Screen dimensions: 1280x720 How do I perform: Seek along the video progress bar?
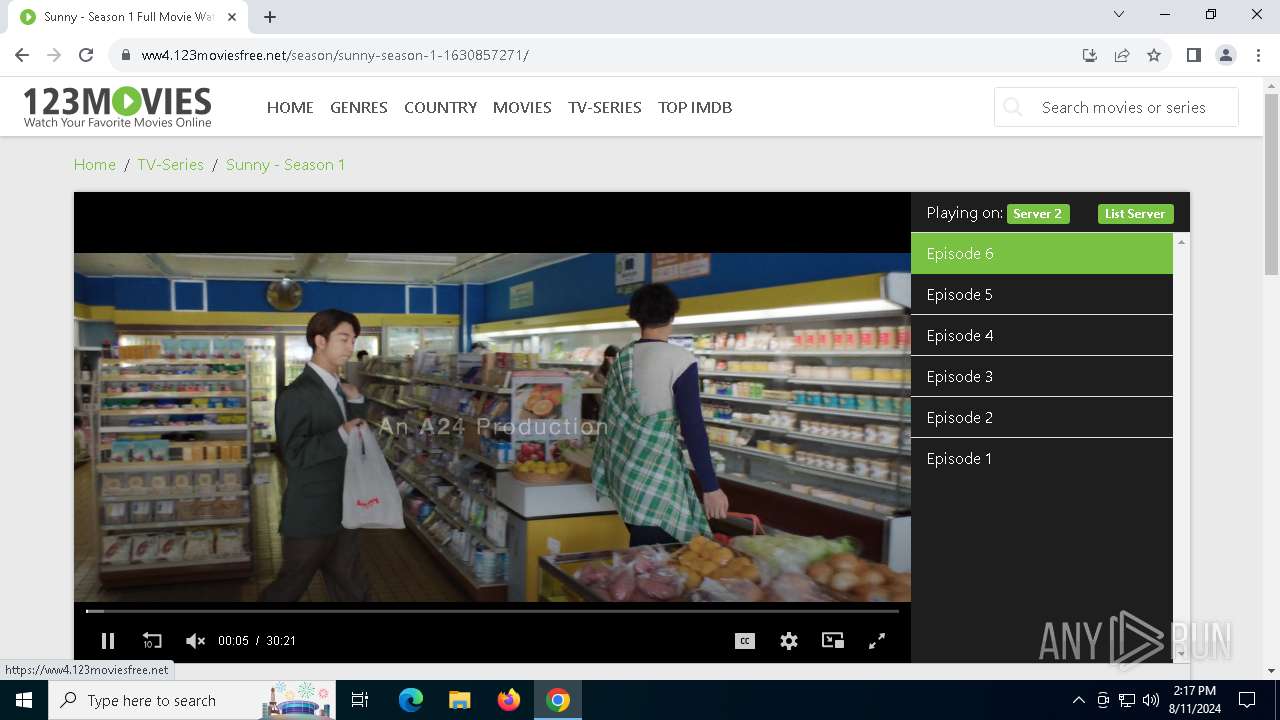(x=492, y=611)
